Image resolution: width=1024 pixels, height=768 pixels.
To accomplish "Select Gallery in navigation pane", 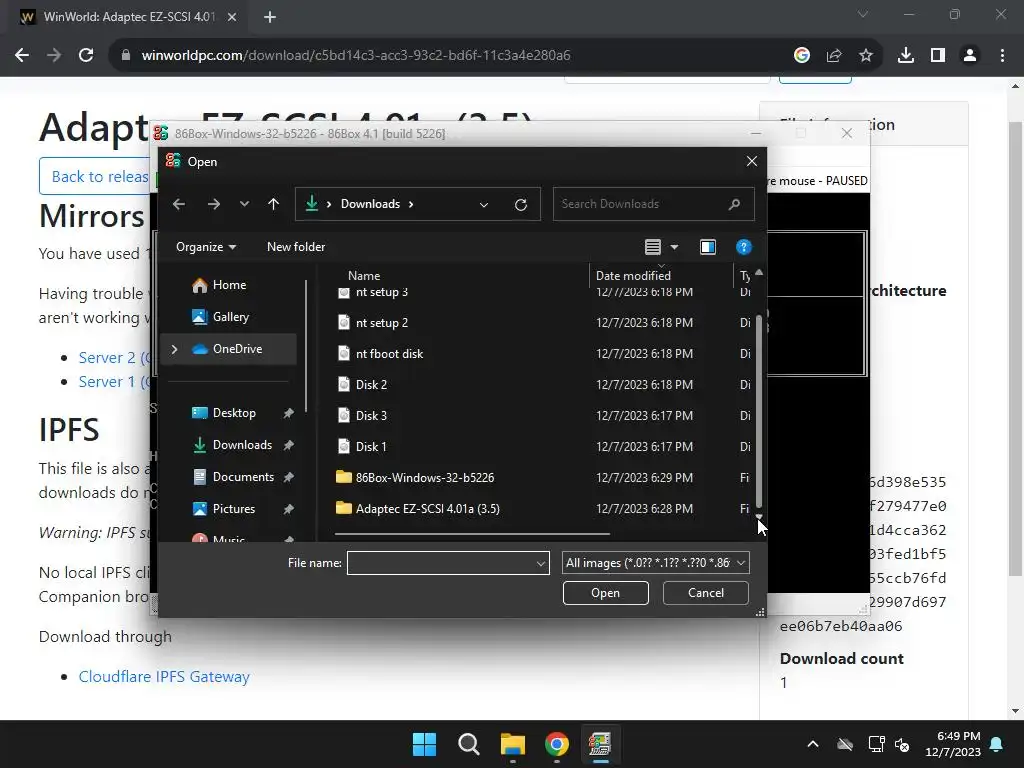I will pos(229,317).
